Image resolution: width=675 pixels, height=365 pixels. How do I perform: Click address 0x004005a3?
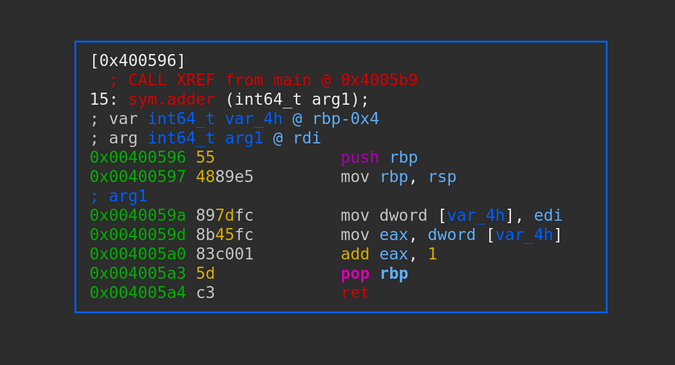coord(138,274)
